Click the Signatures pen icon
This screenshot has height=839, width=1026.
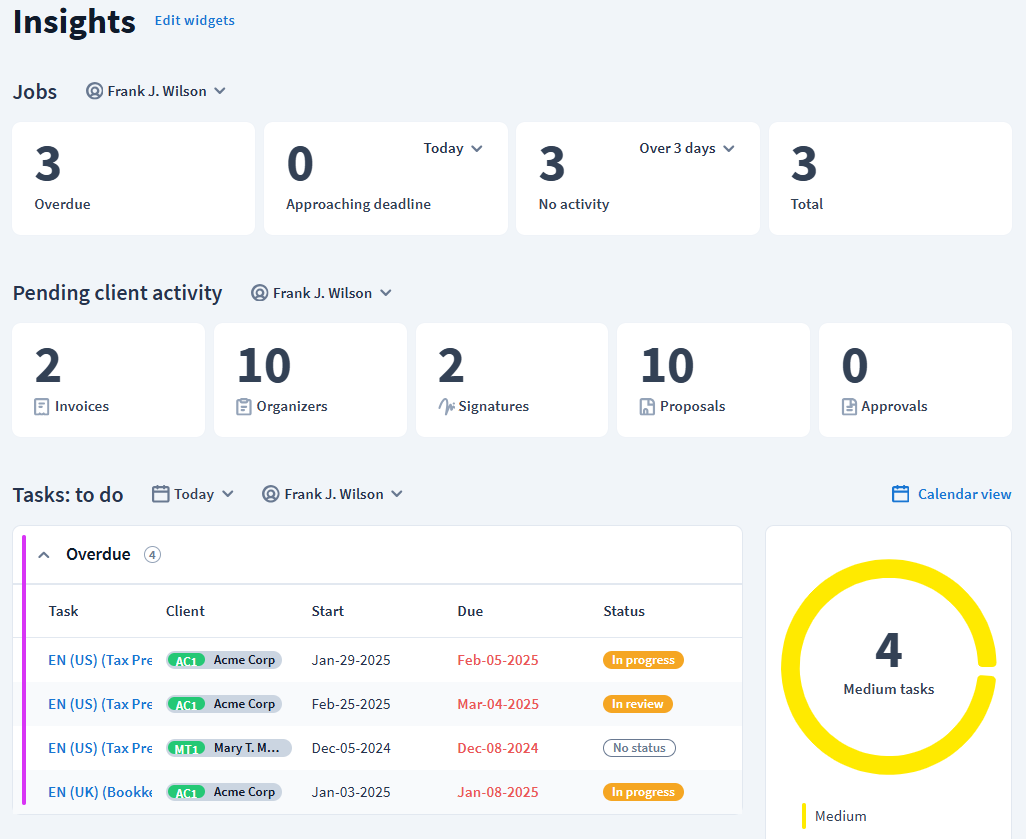tap(446, 407)
